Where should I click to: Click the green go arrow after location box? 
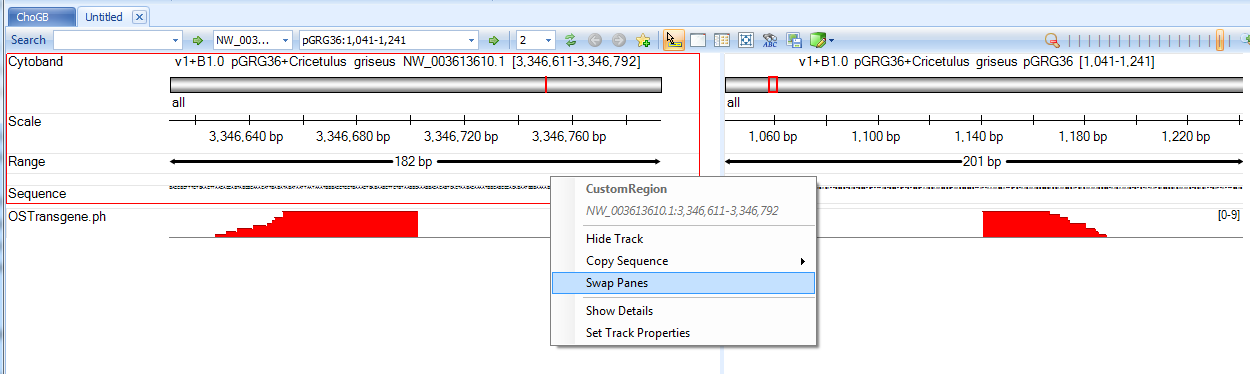(x=493, y=40)
